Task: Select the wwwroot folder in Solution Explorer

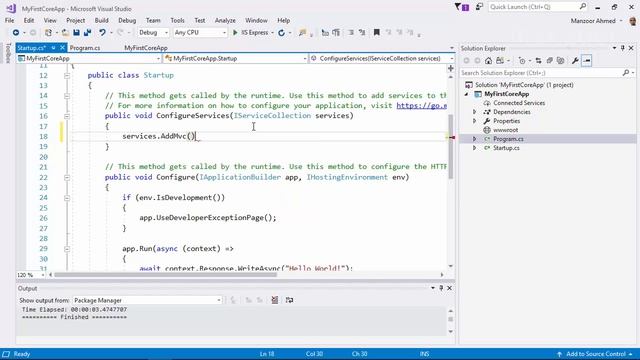Action: pos(505,130)
